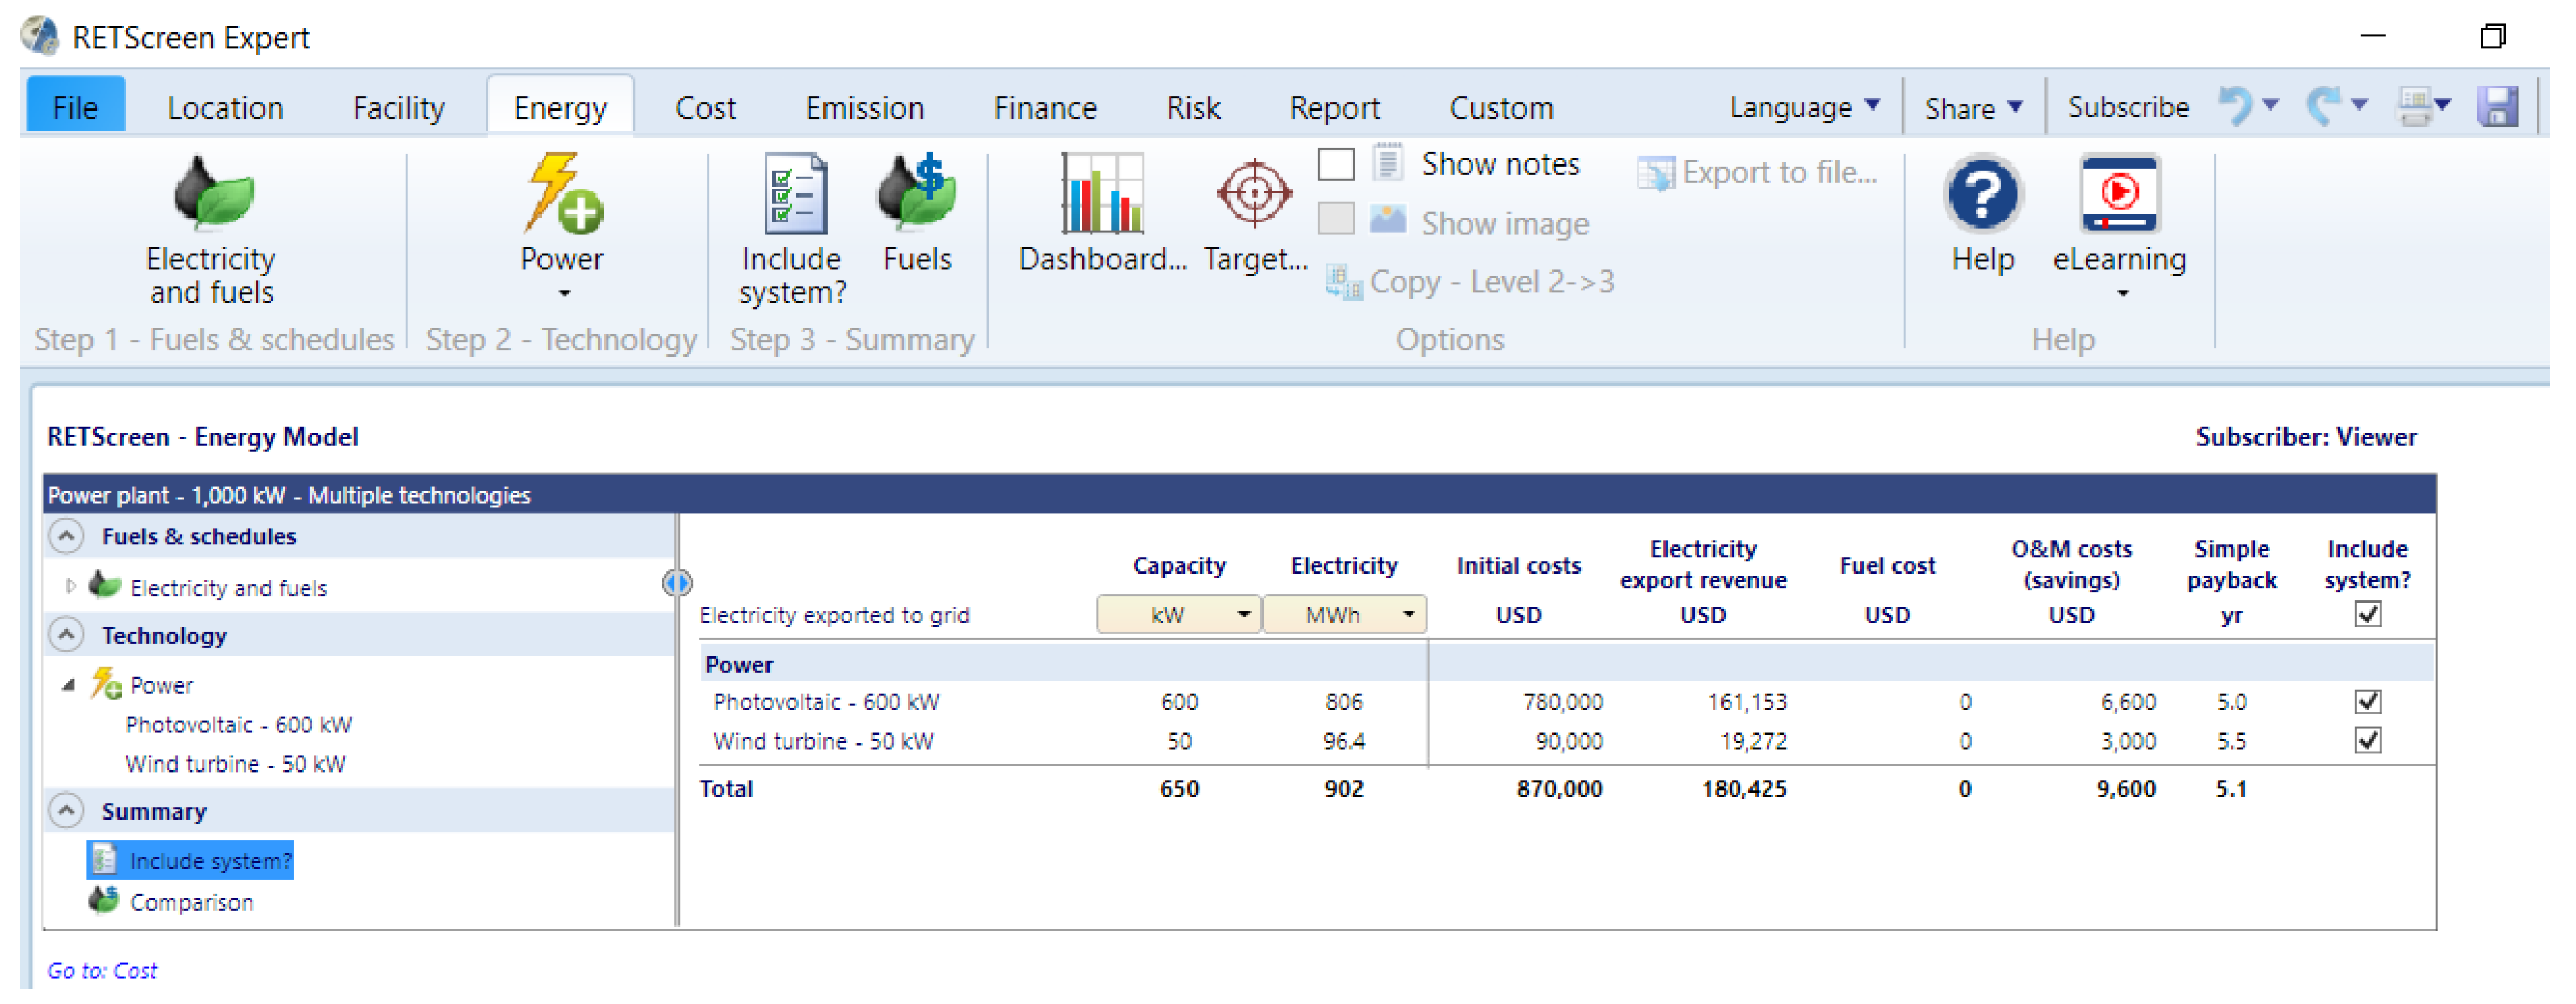This screenshot has width=2576, height=1004.
Task: Open the kW capacity units dropdown
Action: pyautogui.click(x=1178, y=615)
